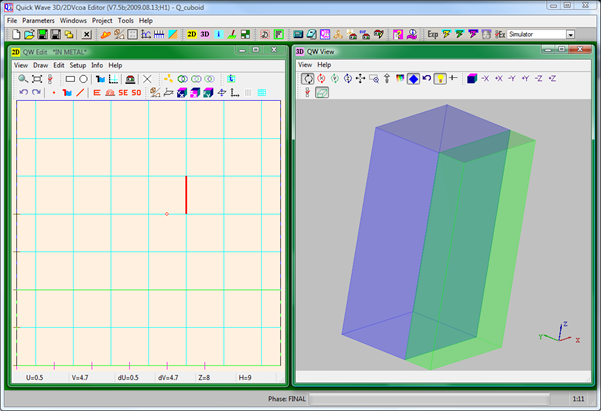Click the 2D window button in main toolbar
Image resolution: width=601 pixels, height=411 pixels.
coord(191,34)
